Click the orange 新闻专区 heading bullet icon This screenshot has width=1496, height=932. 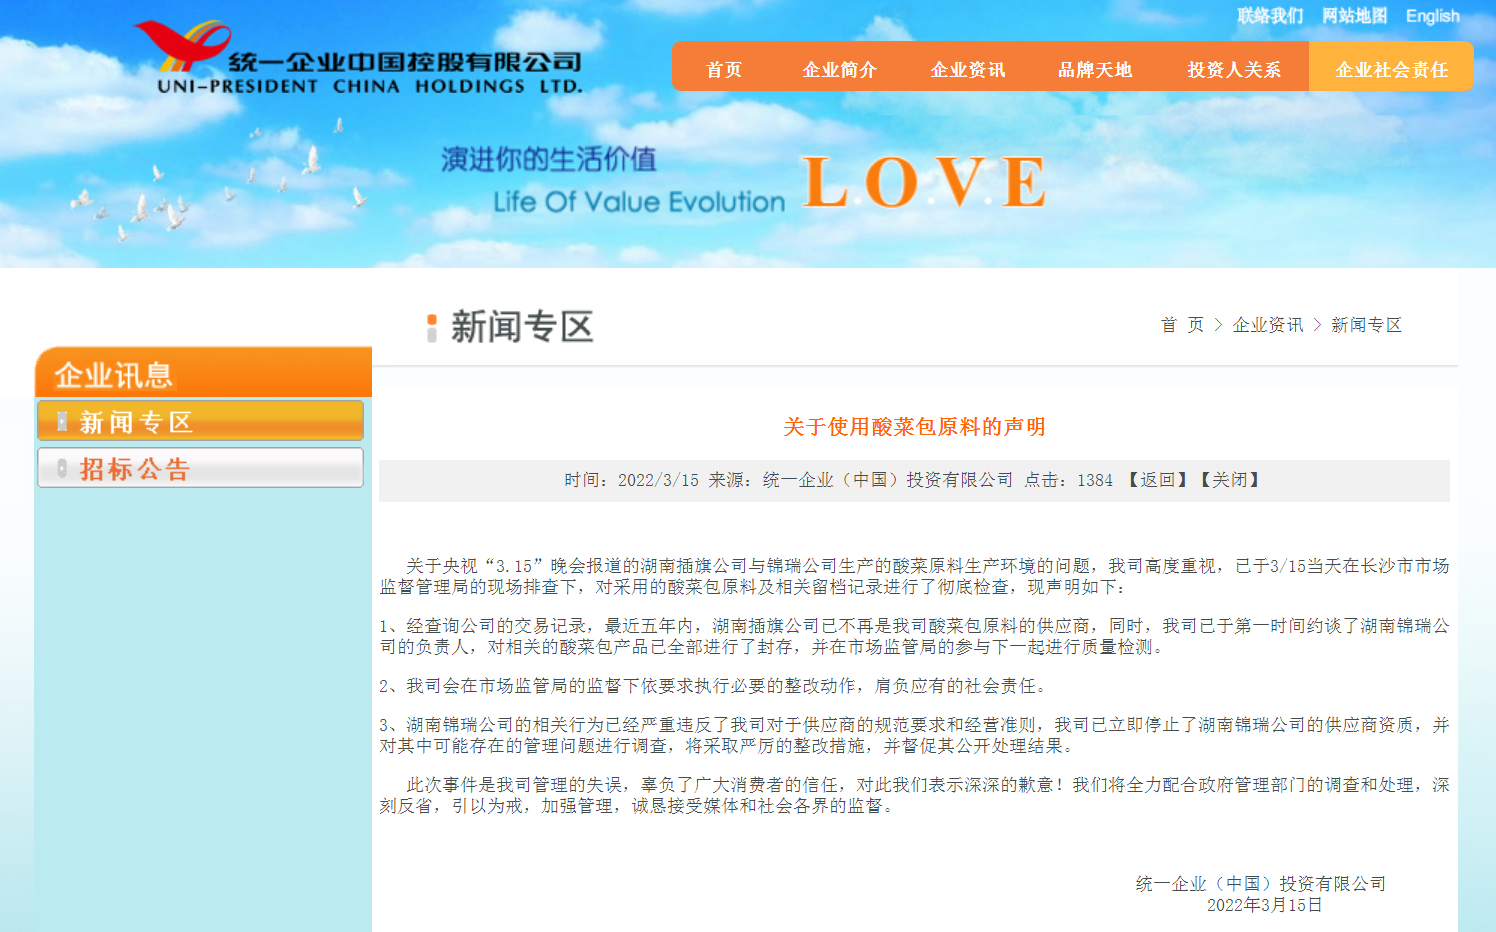pyautogui.click(x=432, y=327)
